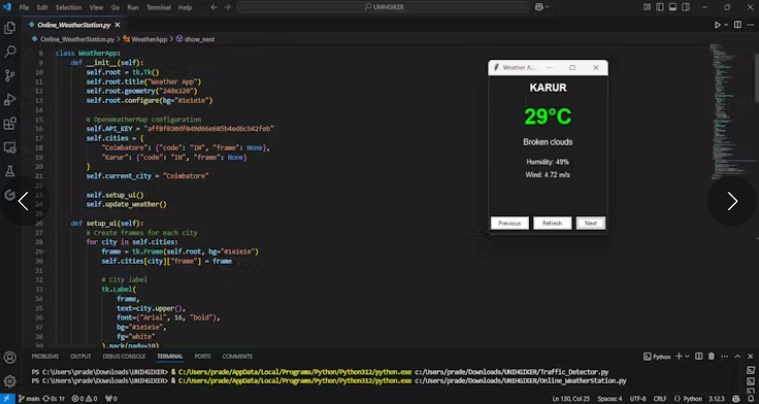Open Source Control view
The height and width of the screenshot is (404, 759).
(x=10, y=75)
